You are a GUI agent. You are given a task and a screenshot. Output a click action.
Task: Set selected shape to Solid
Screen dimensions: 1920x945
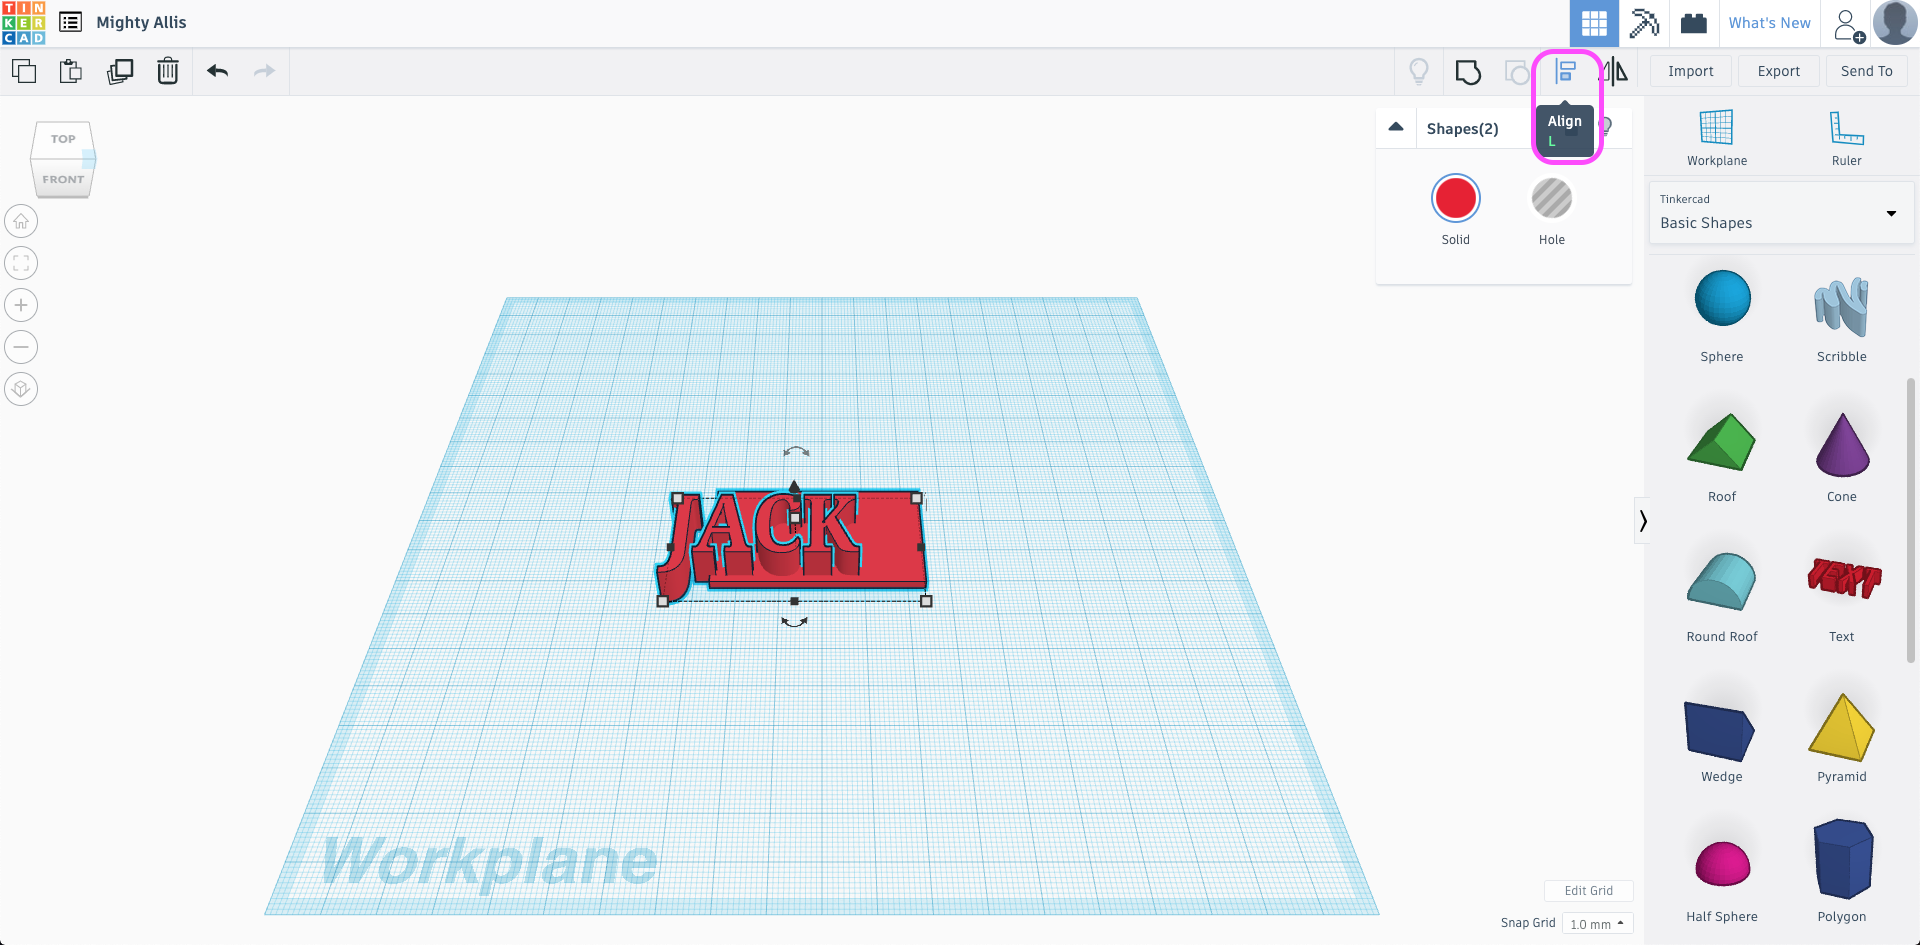1455,198
